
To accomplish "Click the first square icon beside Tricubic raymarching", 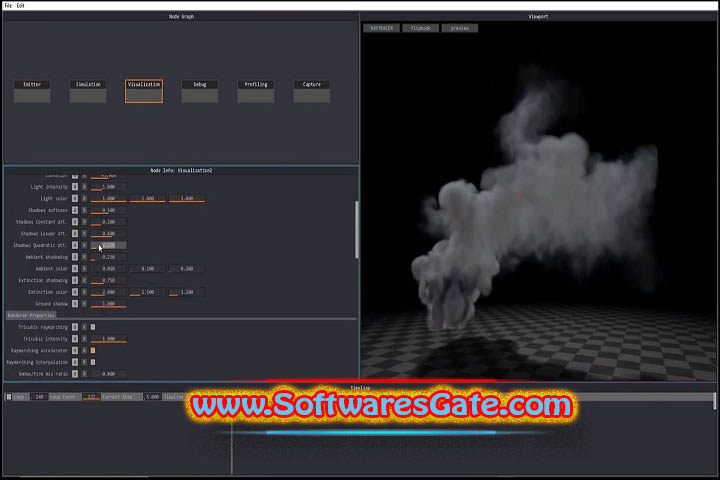I will tap(75, 327).
